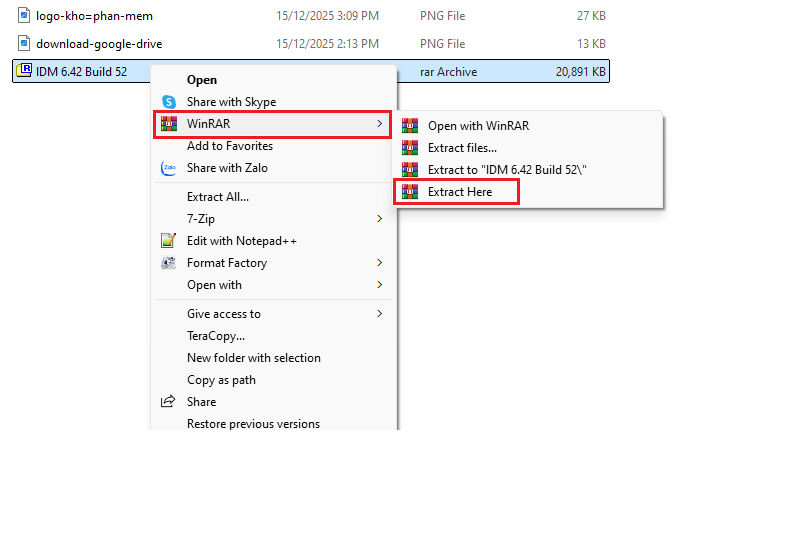Click the Skype icon in context menu
Image resolution: width=800 pixels, height=533 pixels.
[x=169, y=102]
